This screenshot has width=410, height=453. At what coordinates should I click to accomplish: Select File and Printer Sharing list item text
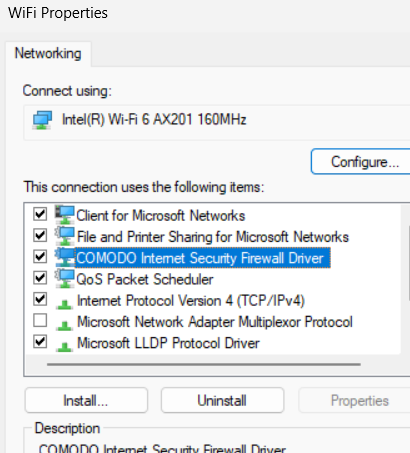(x=213, y=237)
